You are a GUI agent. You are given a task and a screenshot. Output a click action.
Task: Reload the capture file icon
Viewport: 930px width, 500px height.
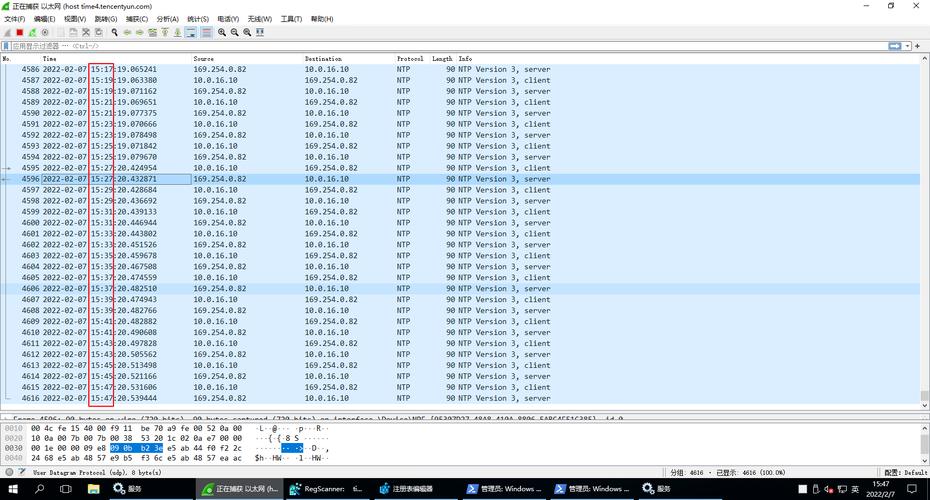coord(98,33)
